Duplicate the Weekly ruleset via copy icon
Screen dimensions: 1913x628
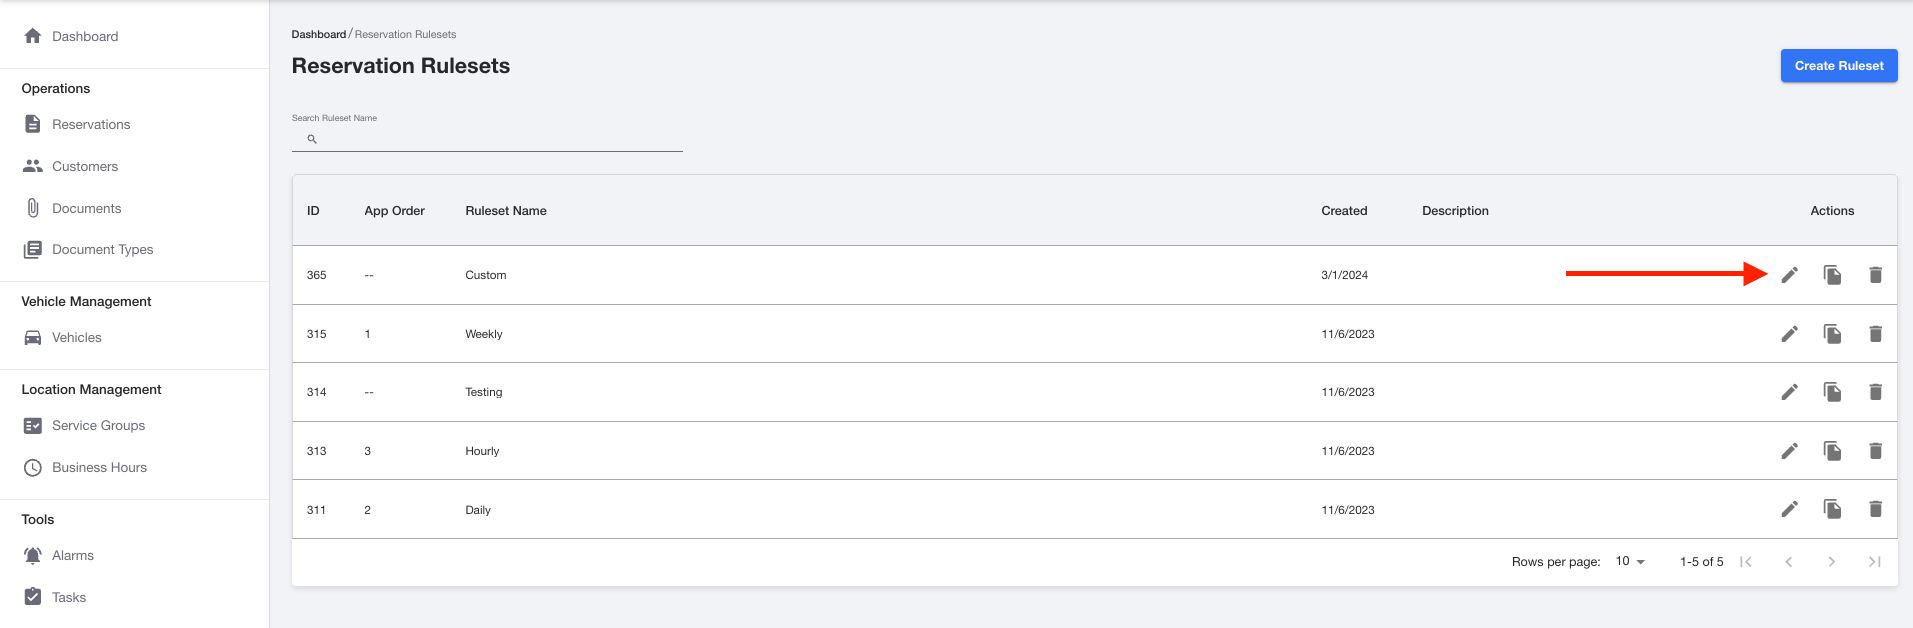point(1832,334)
